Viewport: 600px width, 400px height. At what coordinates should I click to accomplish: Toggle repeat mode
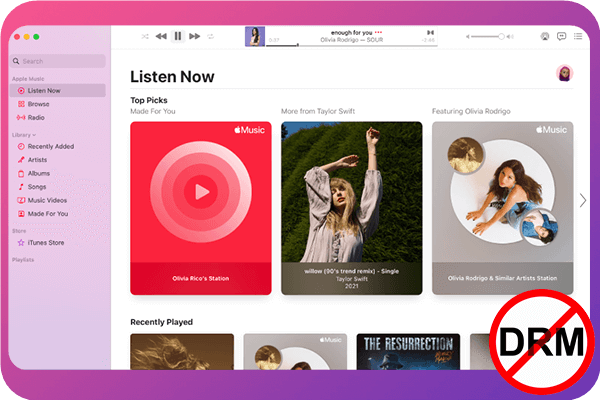(210, 37)
